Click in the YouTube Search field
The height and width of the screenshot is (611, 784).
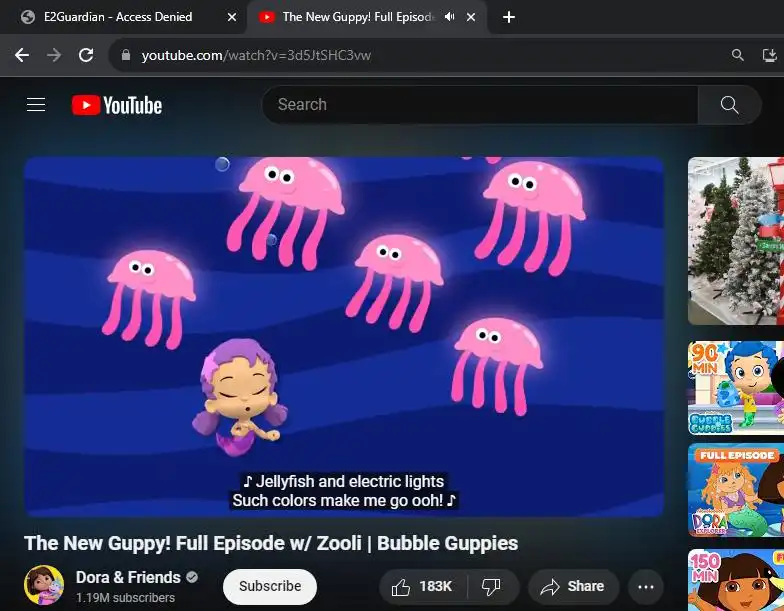(x=480, y=105)
